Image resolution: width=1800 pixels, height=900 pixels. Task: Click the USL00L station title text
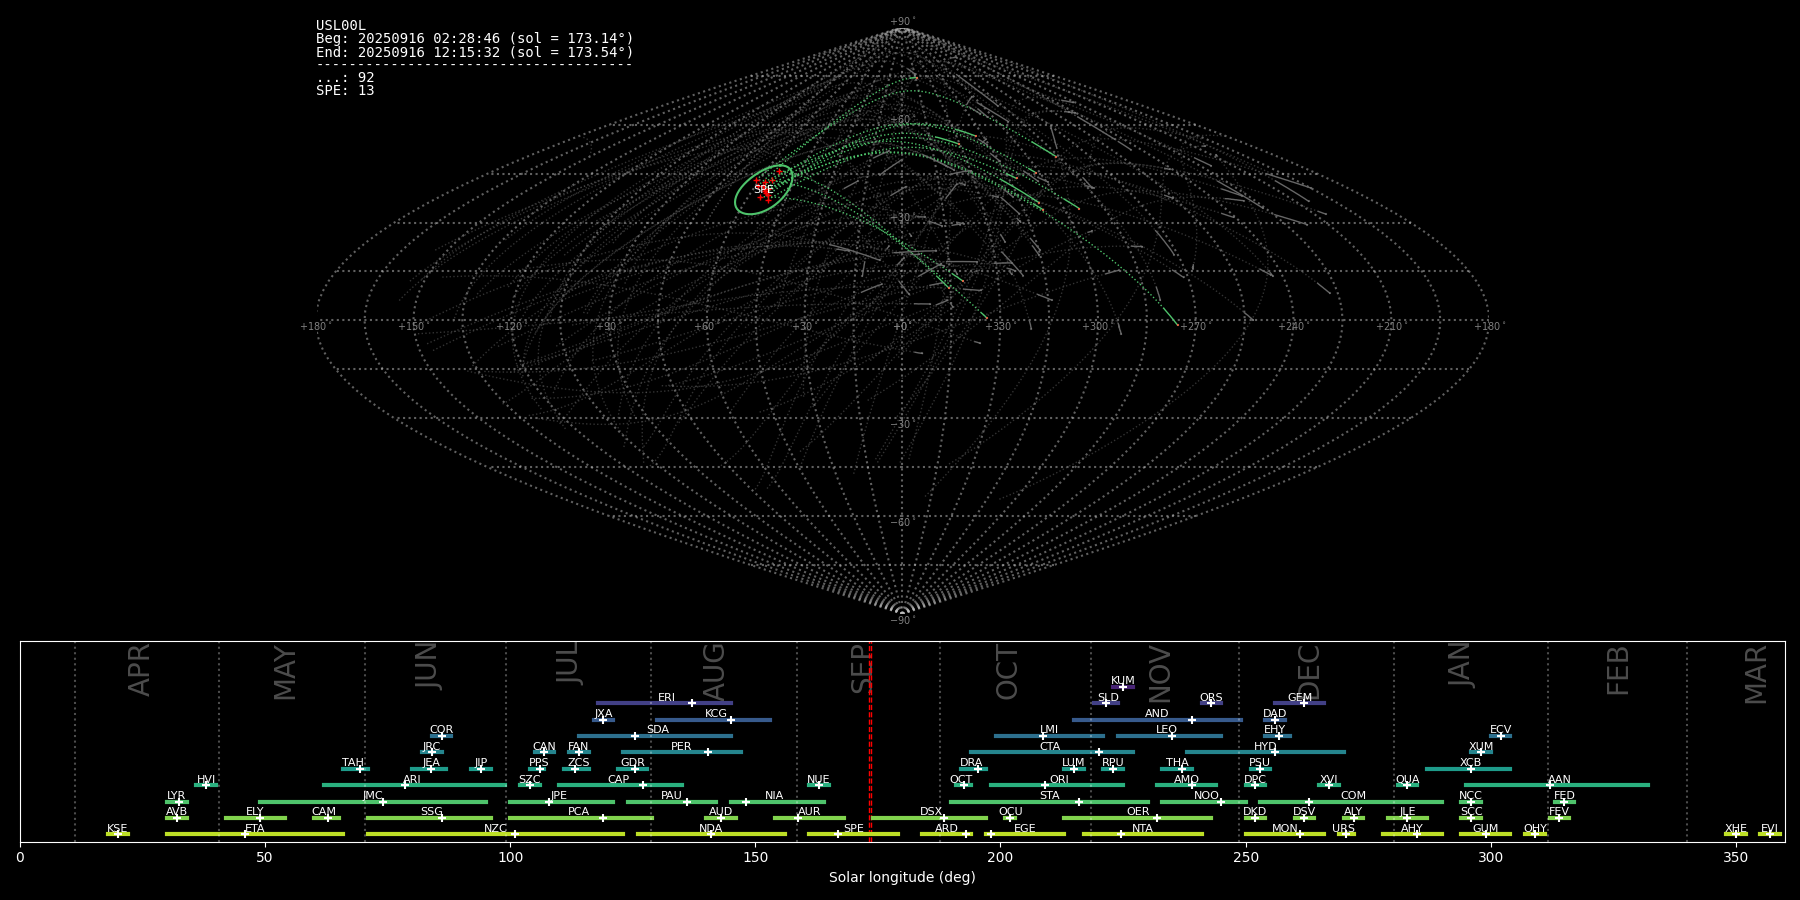coord(341,26)
